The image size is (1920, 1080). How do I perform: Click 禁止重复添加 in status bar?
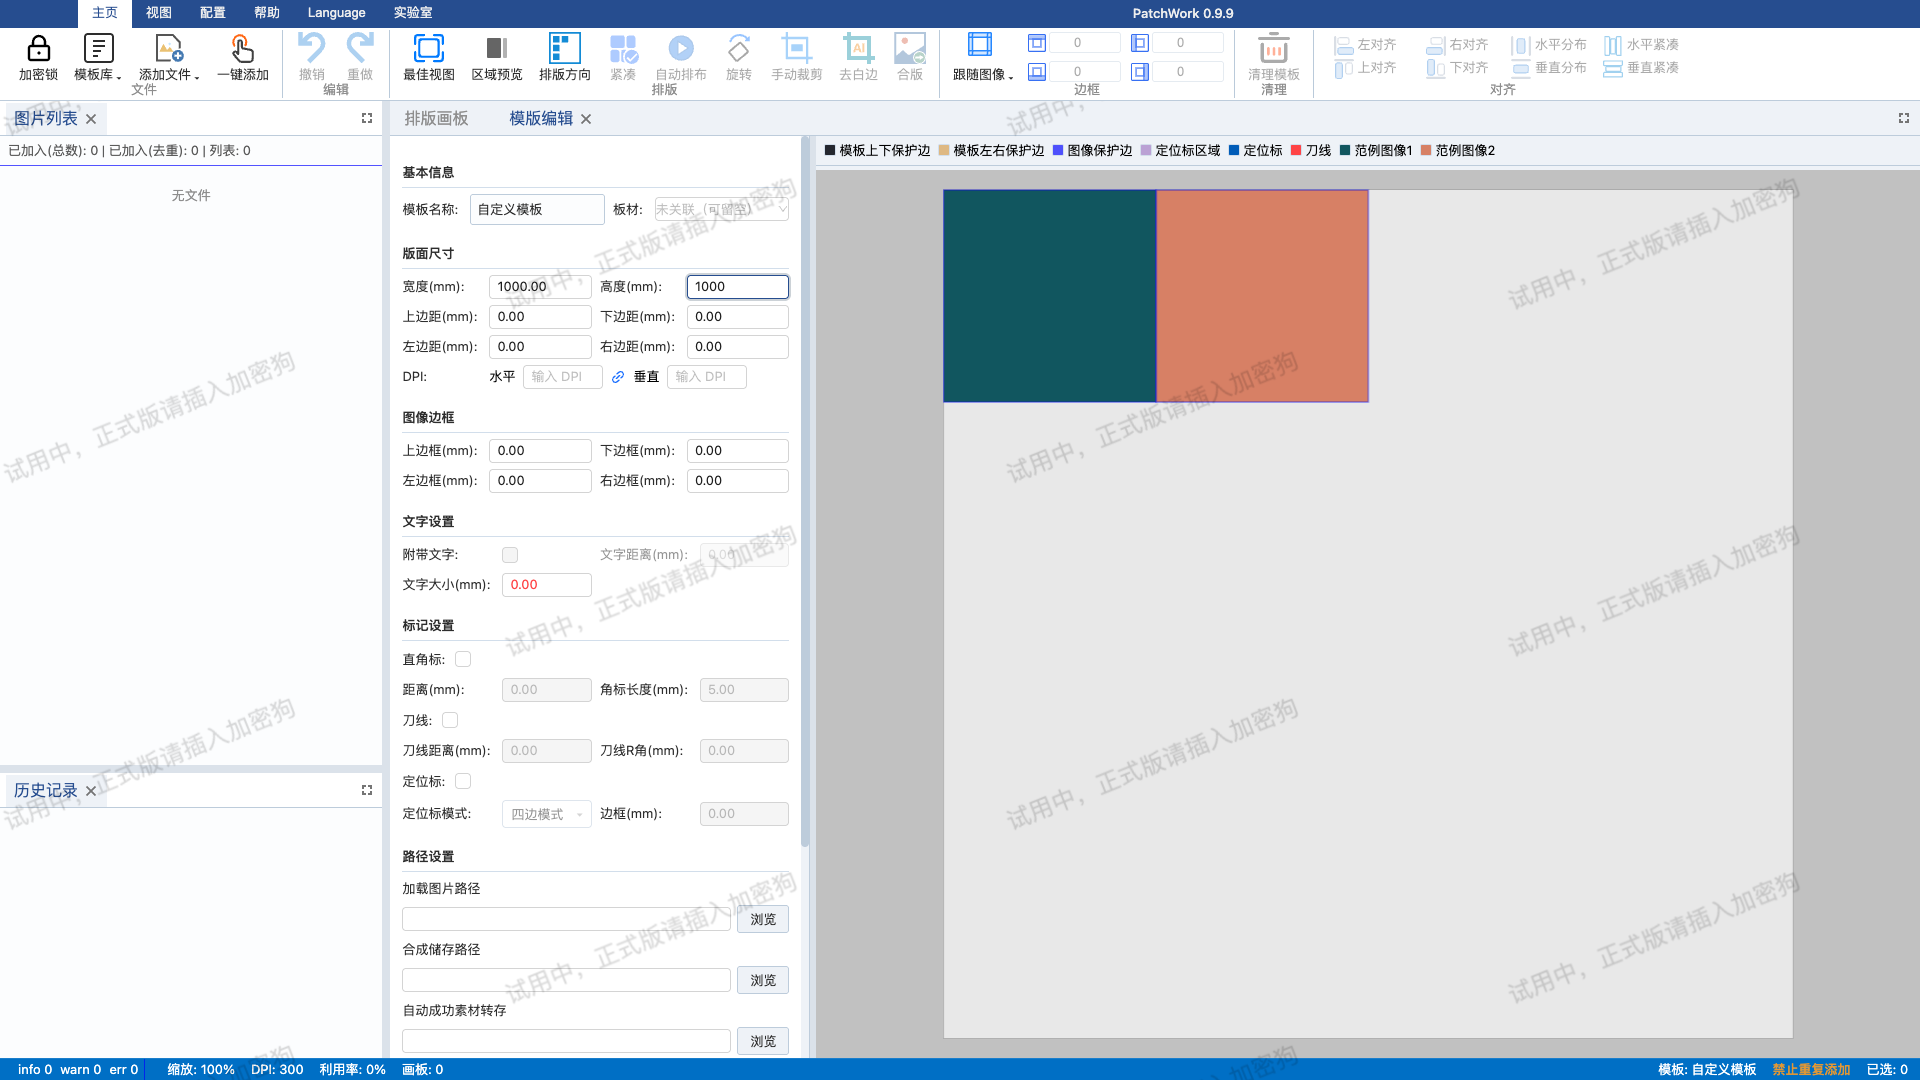pyautogui.click(x=1811, y=1069)
